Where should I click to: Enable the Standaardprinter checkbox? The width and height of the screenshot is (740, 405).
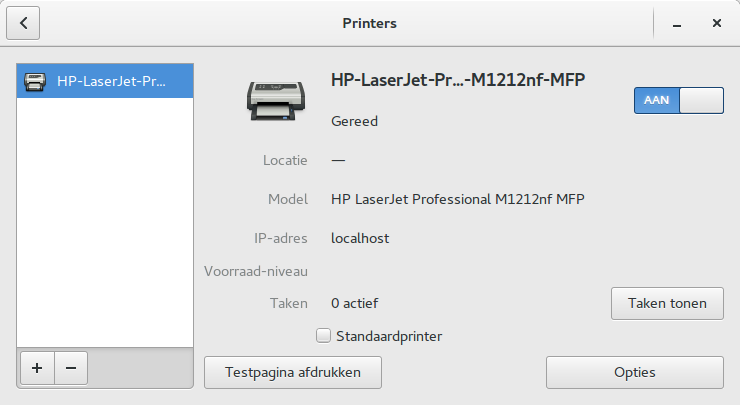coord(323,336)
